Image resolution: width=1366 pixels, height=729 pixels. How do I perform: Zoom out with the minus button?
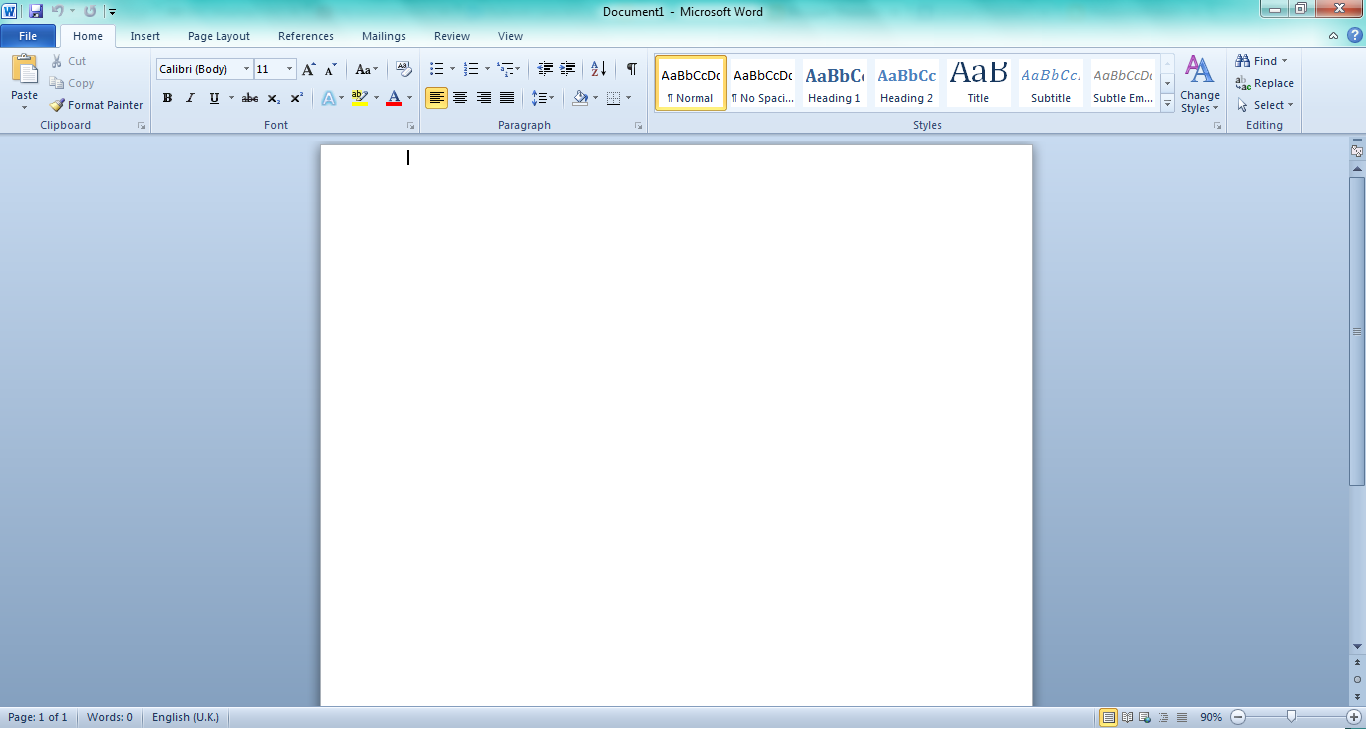click(1238, 717)
